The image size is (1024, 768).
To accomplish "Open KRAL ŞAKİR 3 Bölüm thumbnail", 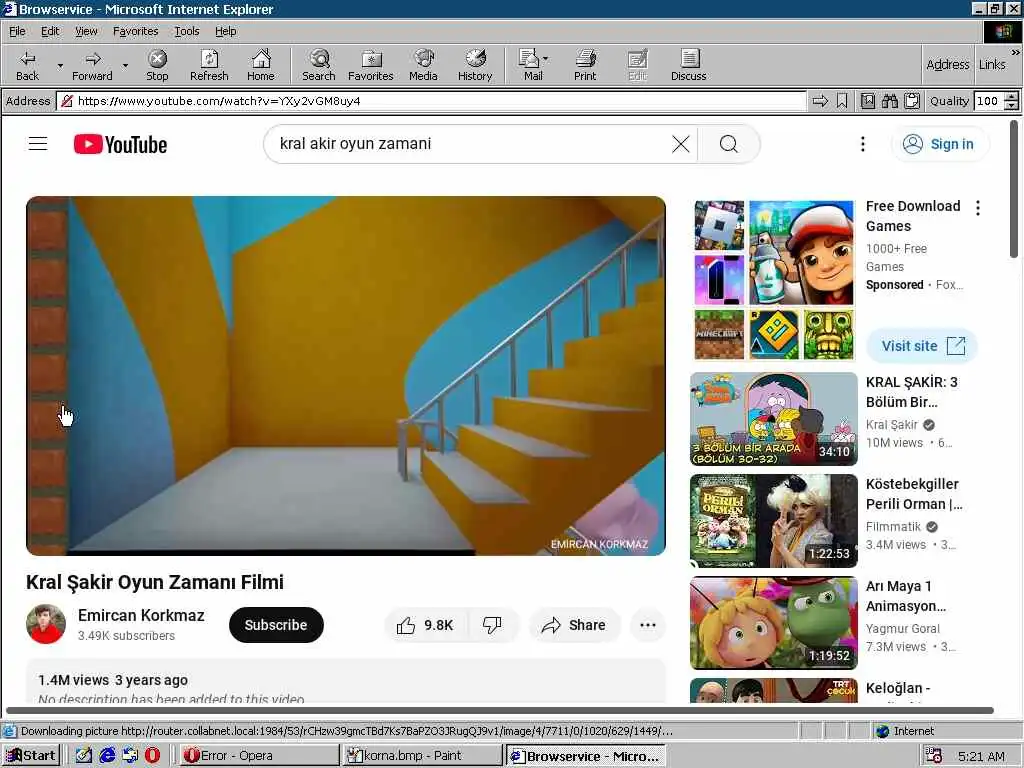I will pyautogui.click(x=774, y=419).
